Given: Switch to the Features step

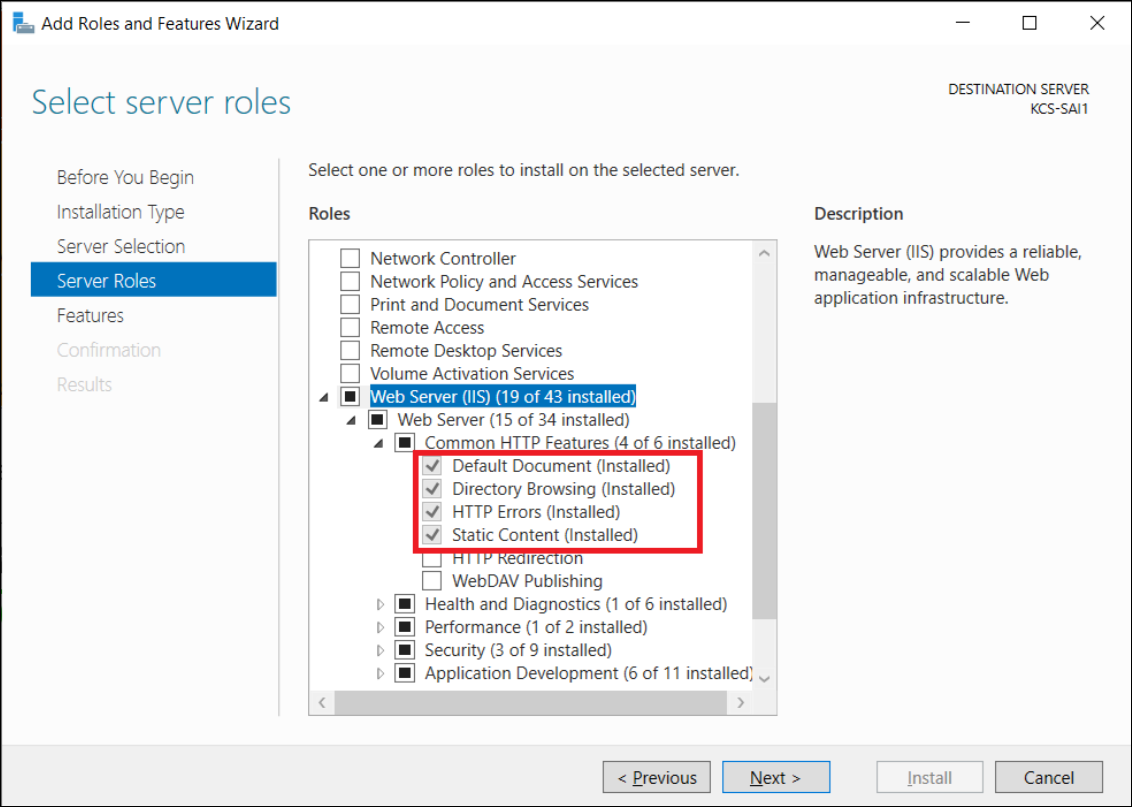Looking at the screenshot, I should (90, 315).
